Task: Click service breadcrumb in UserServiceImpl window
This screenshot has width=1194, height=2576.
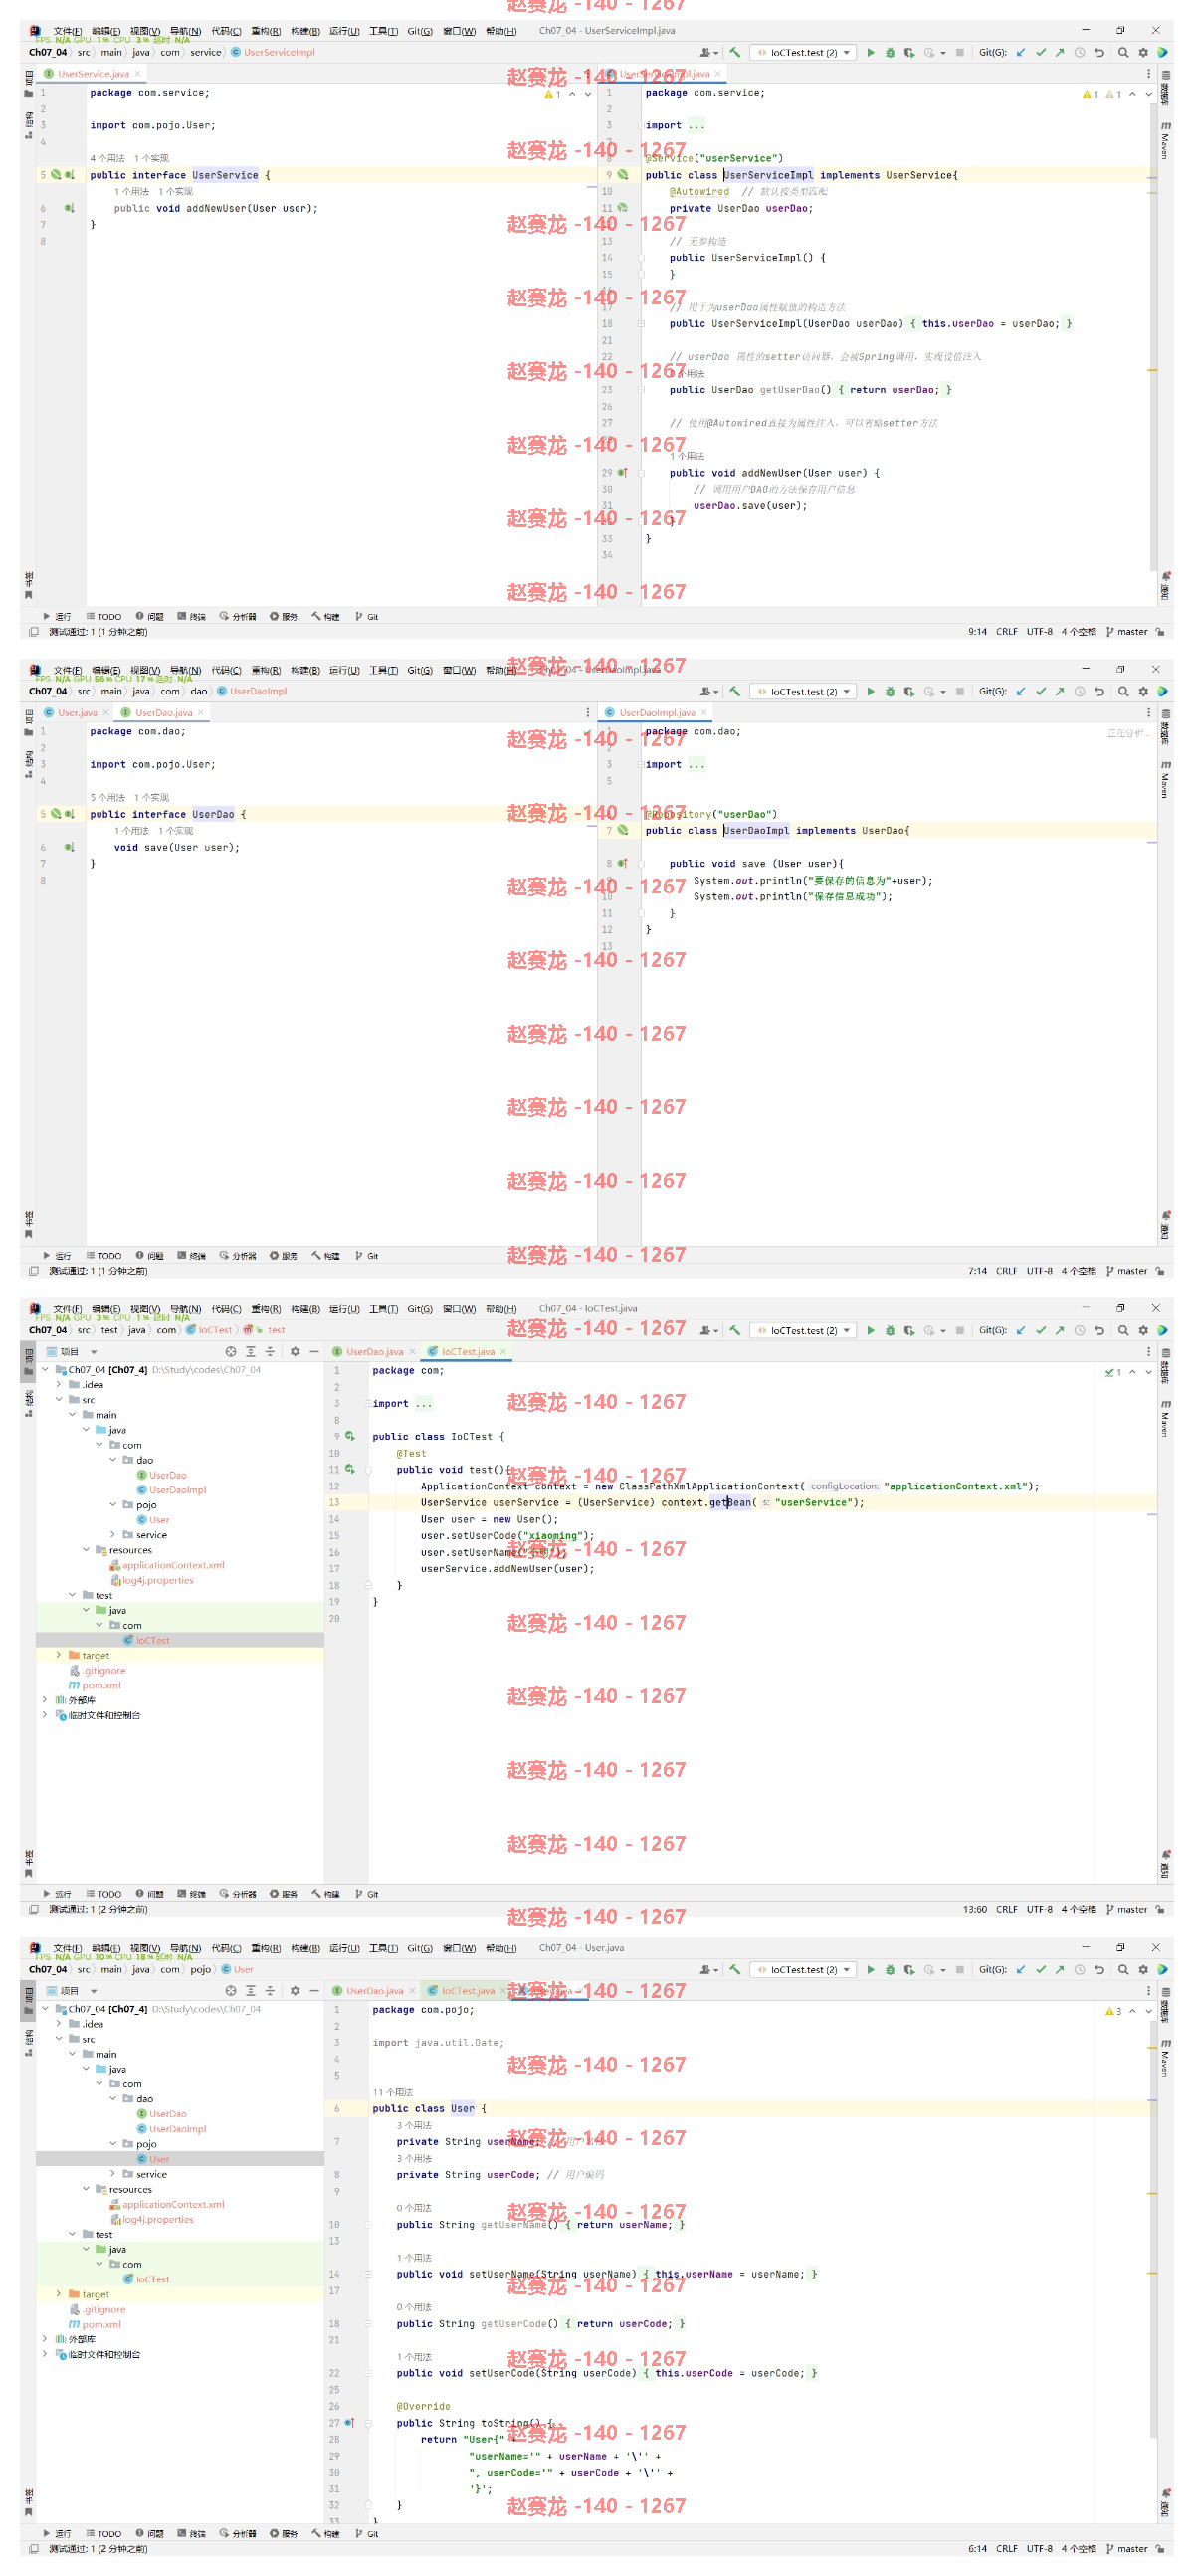Action: [205, 52]
